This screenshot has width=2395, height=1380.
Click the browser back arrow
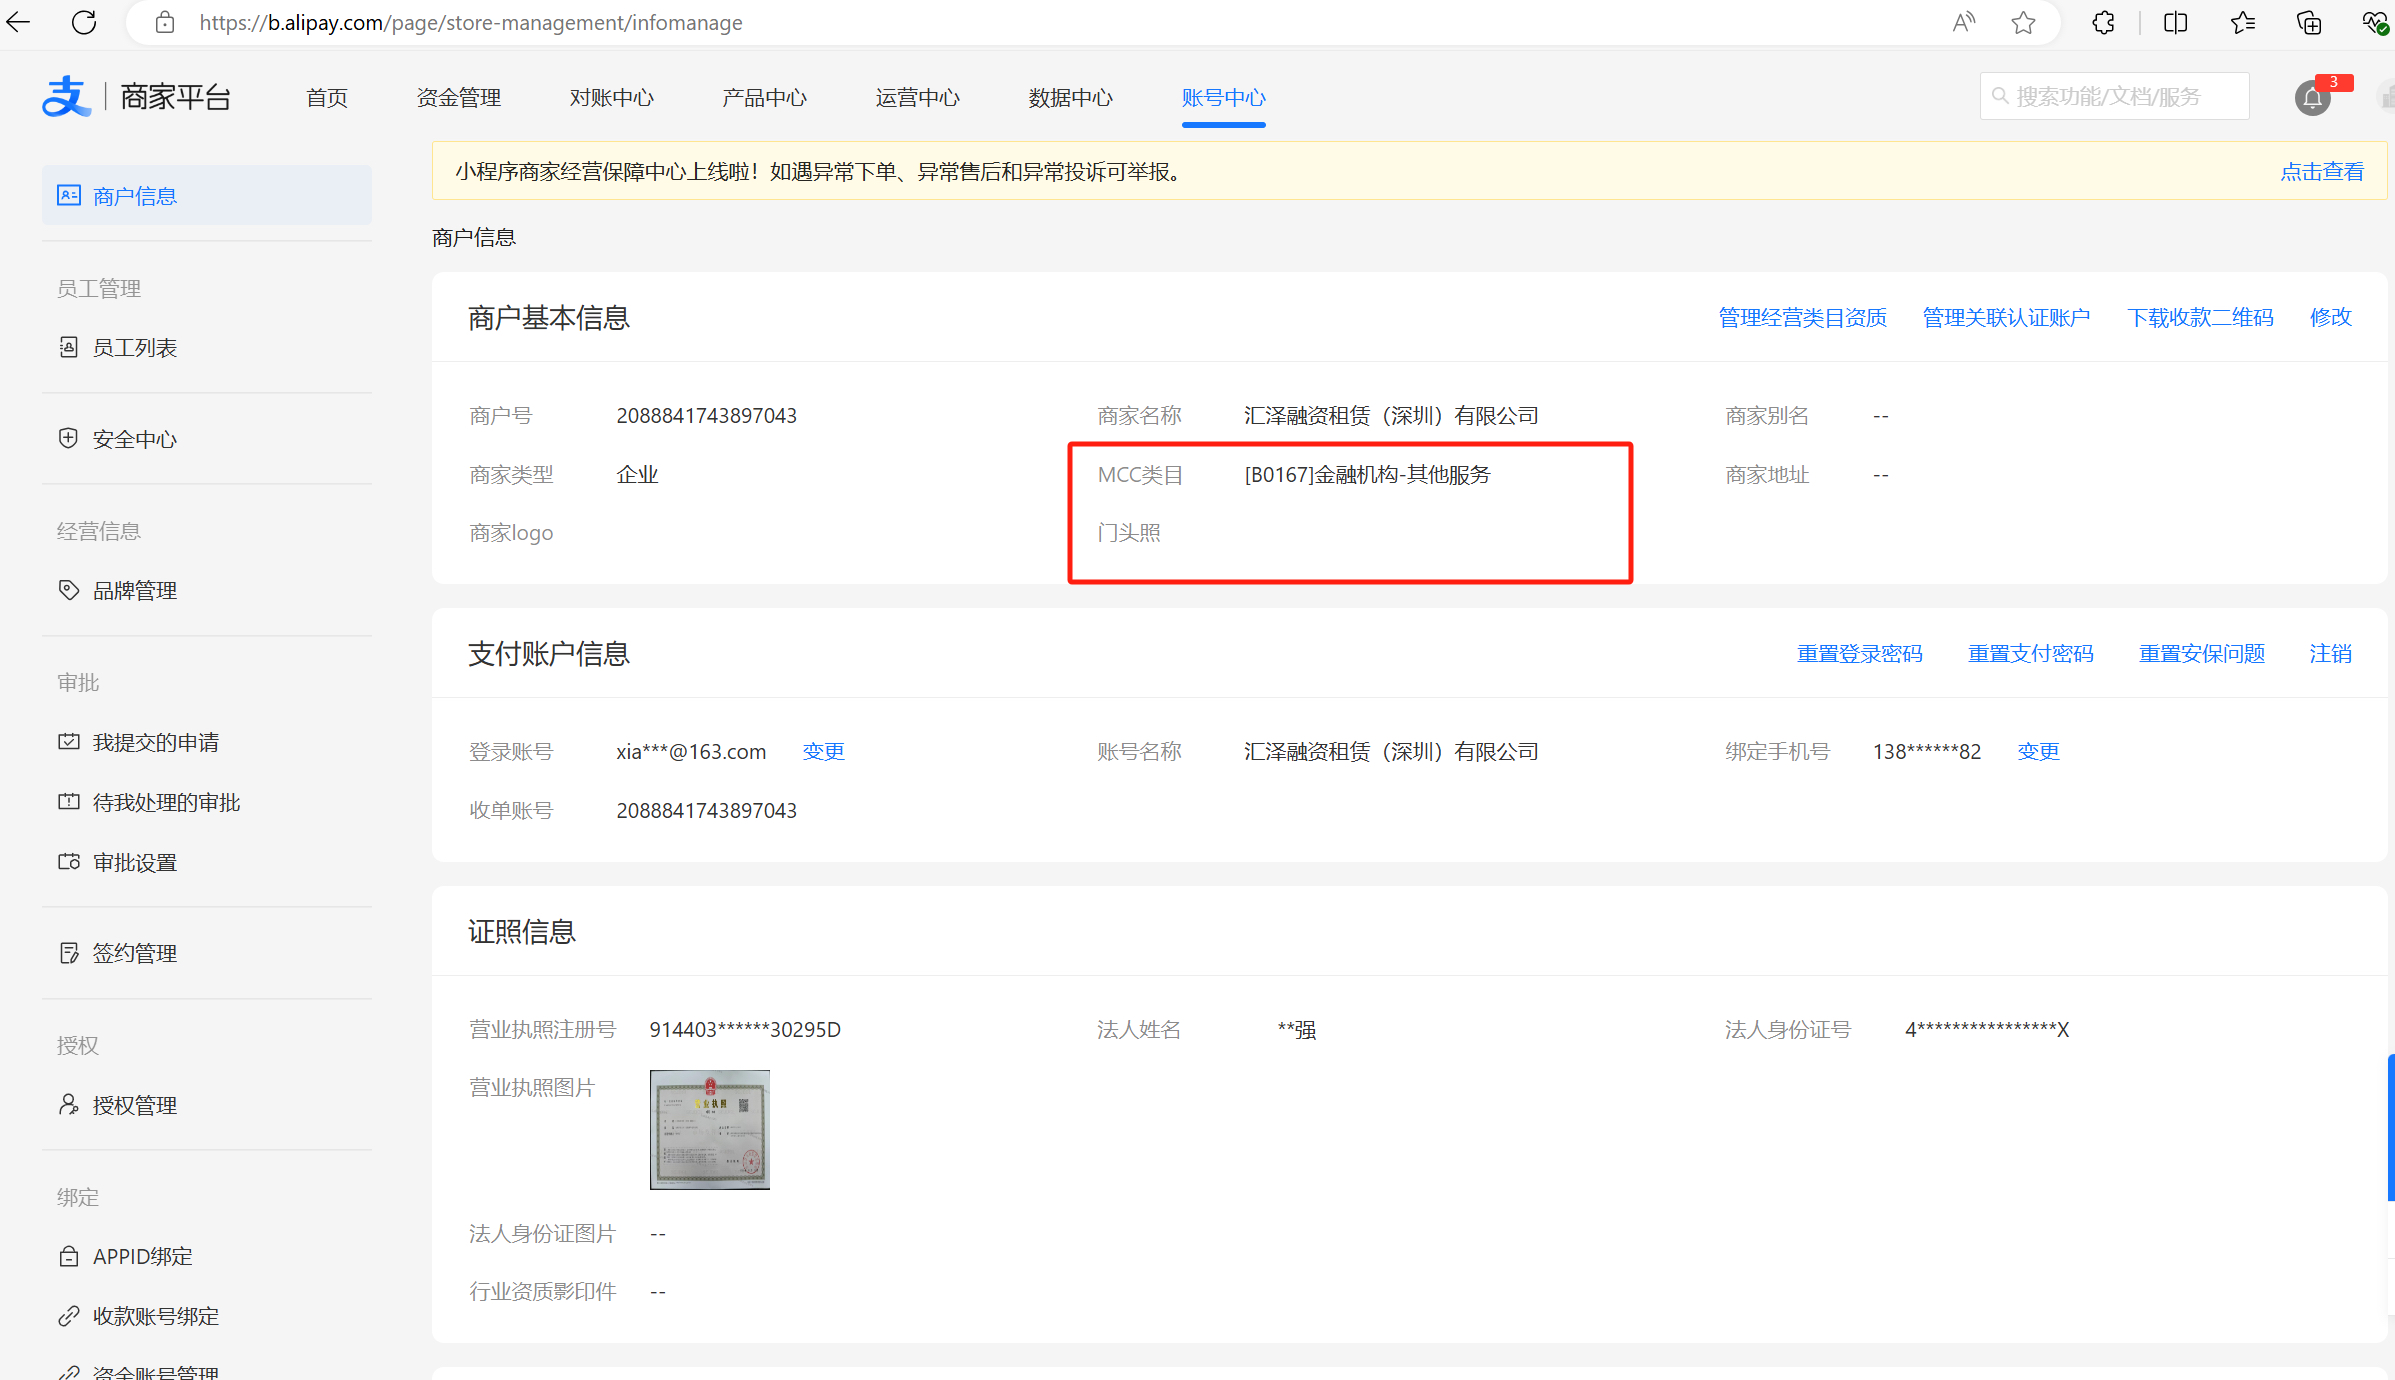coord(18,22)
